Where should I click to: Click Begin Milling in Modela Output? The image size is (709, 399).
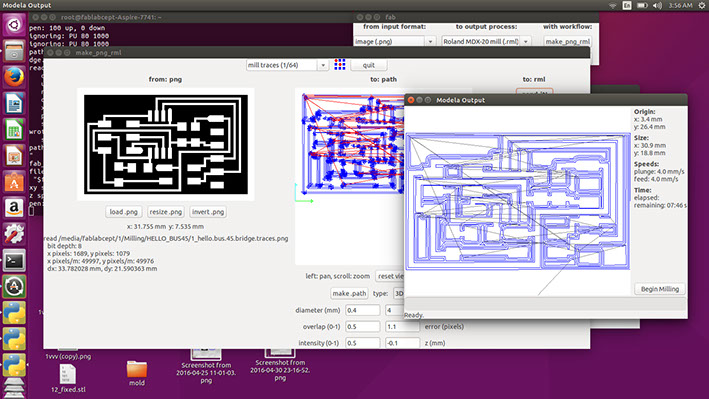tap(660, 289)
